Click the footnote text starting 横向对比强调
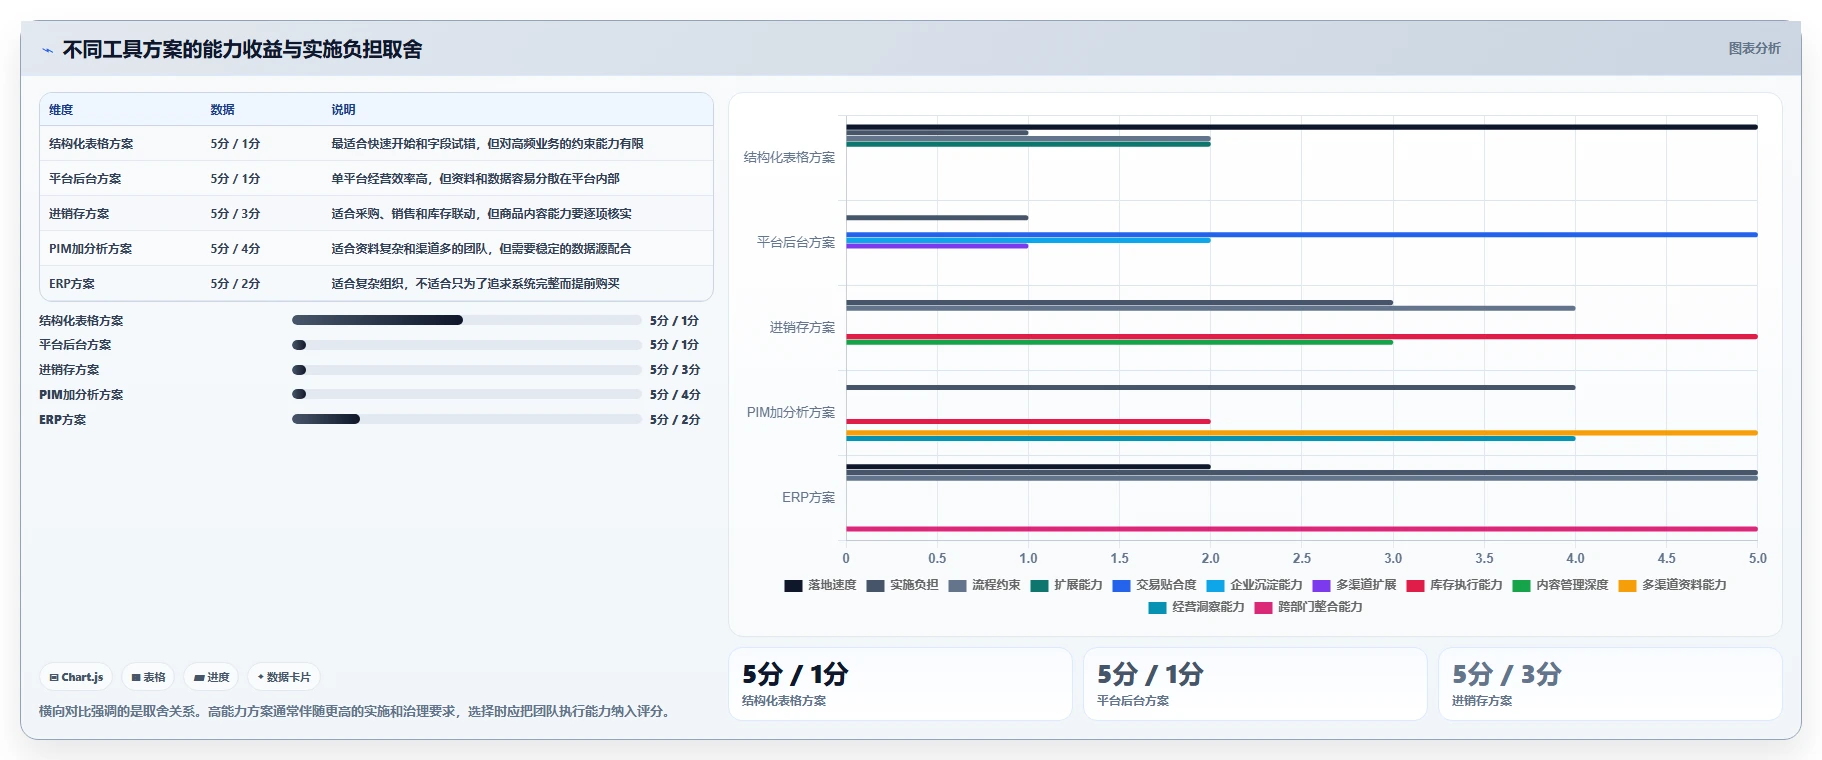Image resolution: width=1822 pixels, height=760 pixels. (356, 712)
